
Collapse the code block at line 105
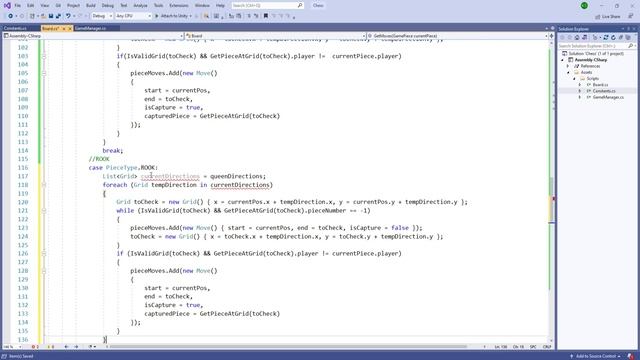pos(44,73)
